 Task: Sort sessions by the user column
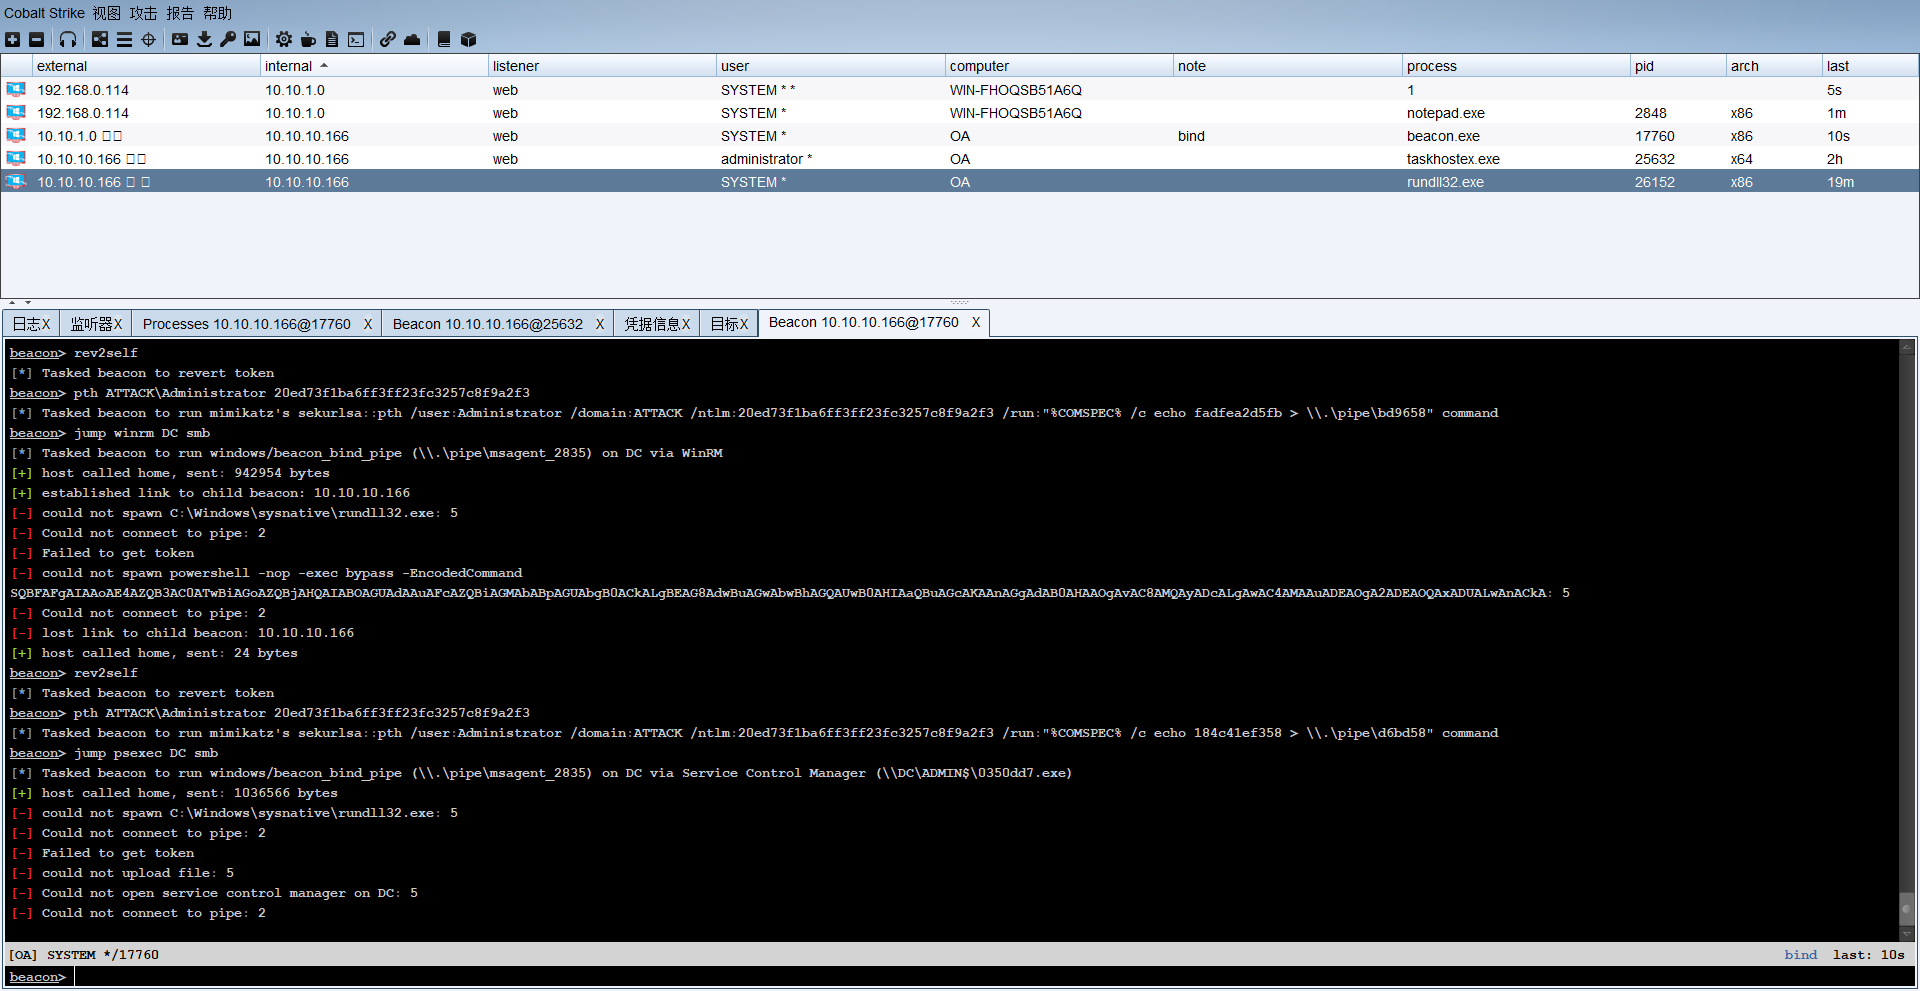click(x=830, y=66)
